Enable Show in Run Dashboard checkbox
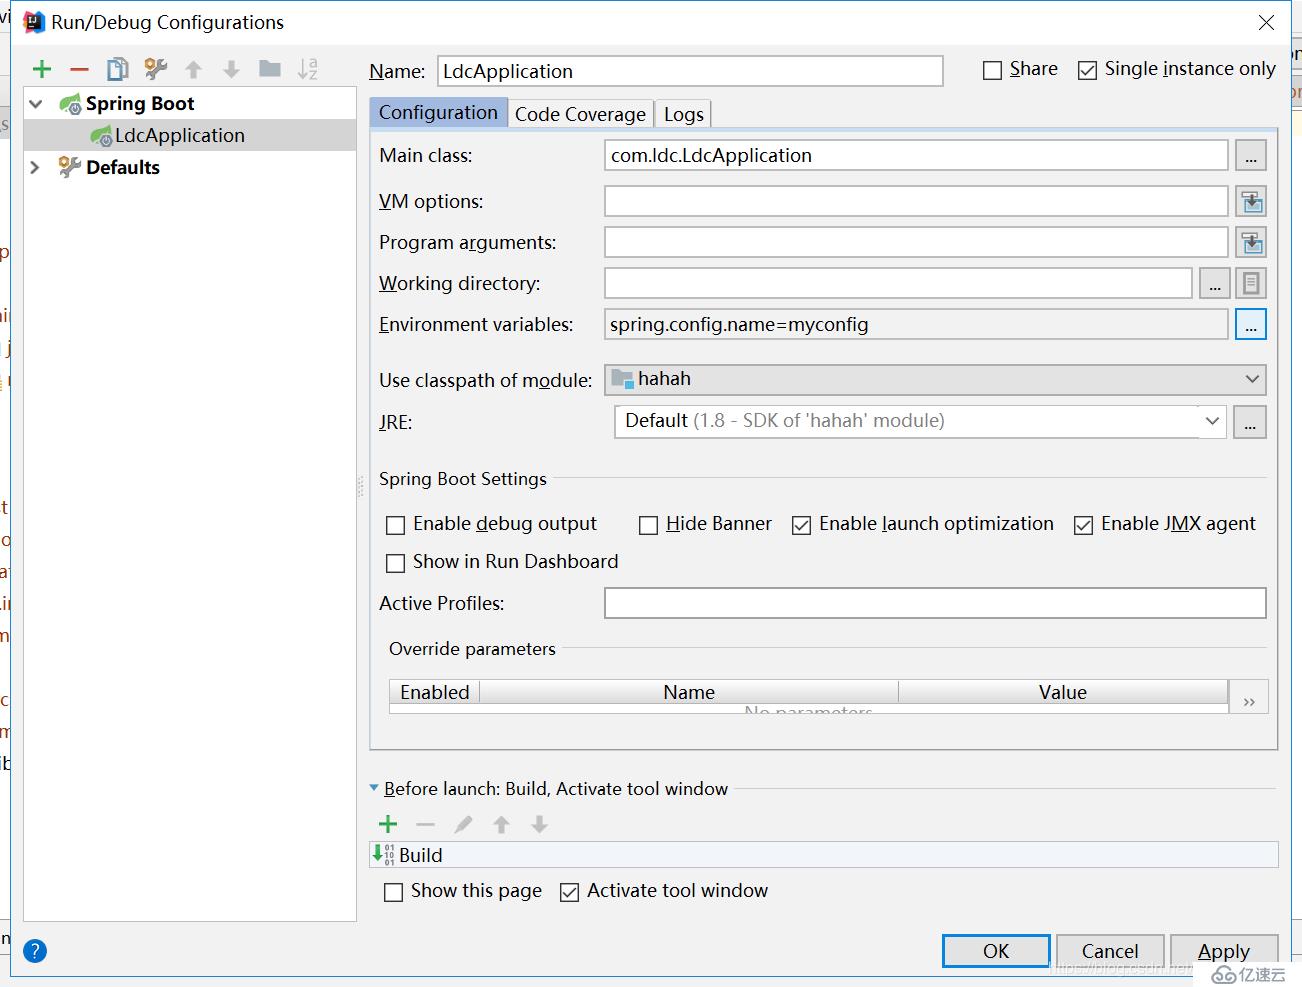The height and width of the screenshot is (987, 1302). [x=396, y=563]
